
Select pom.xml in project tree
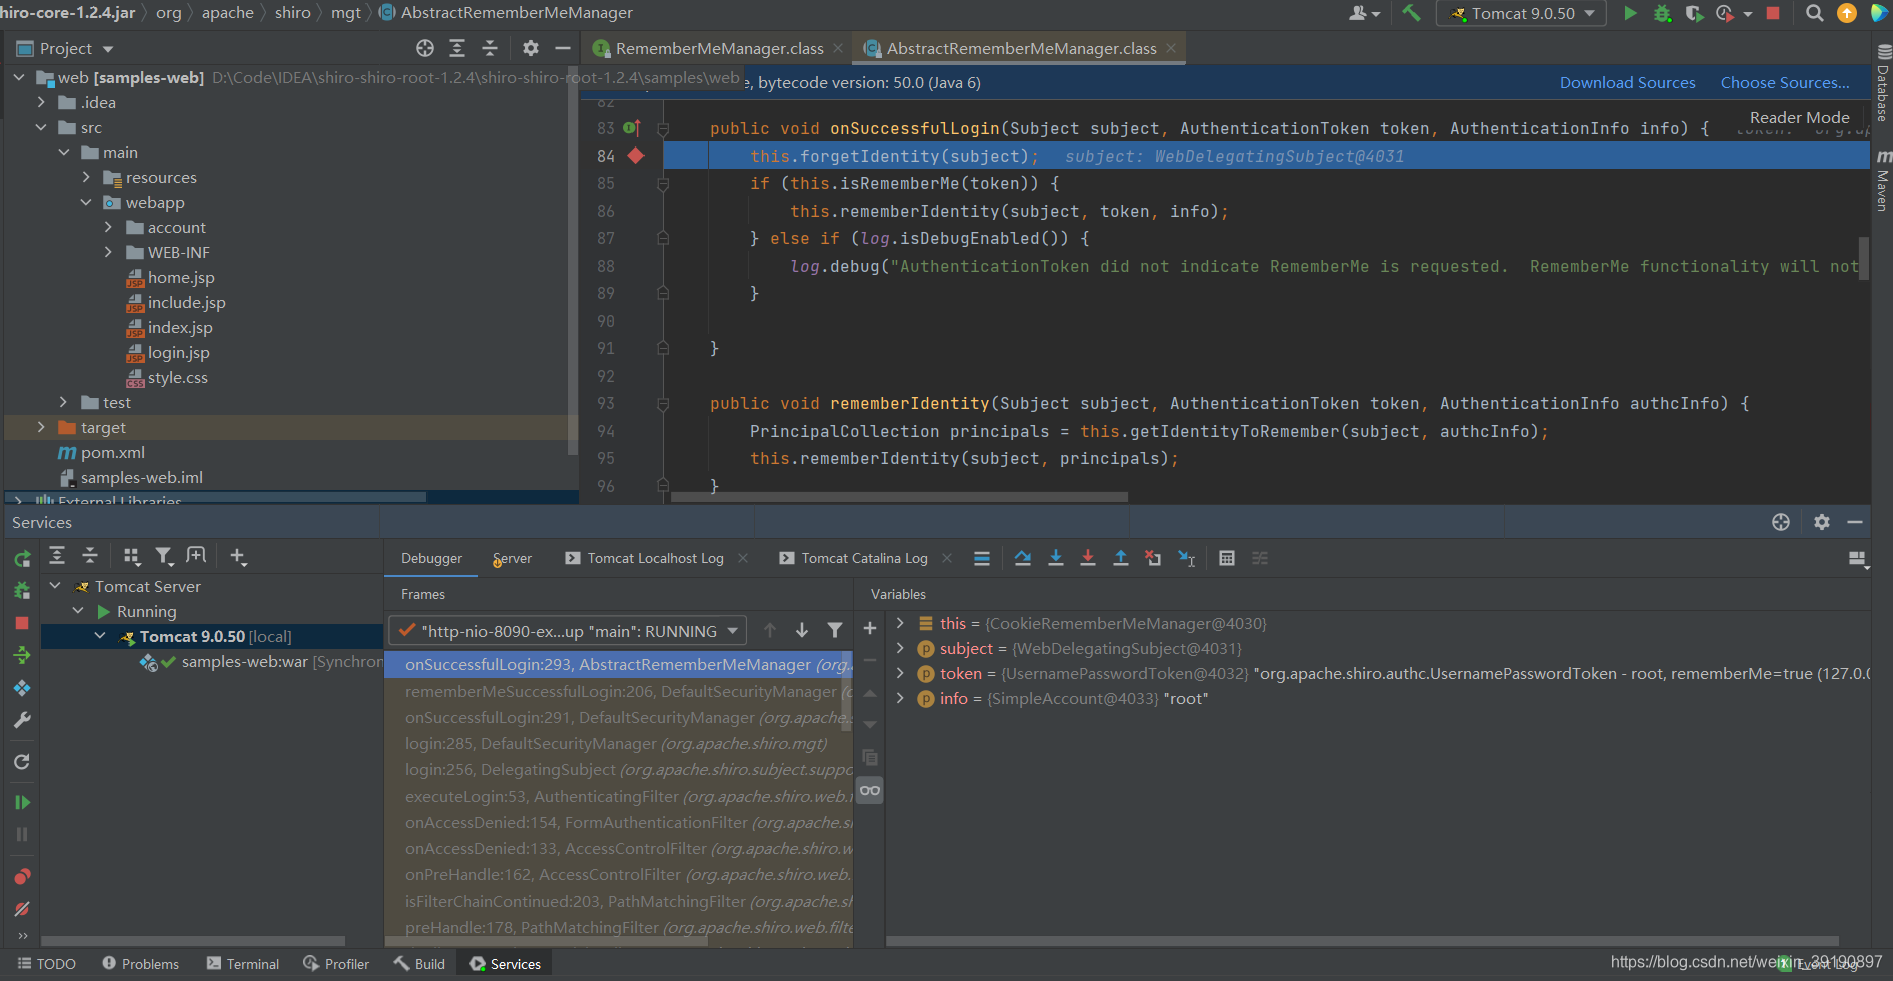[112, 452]
